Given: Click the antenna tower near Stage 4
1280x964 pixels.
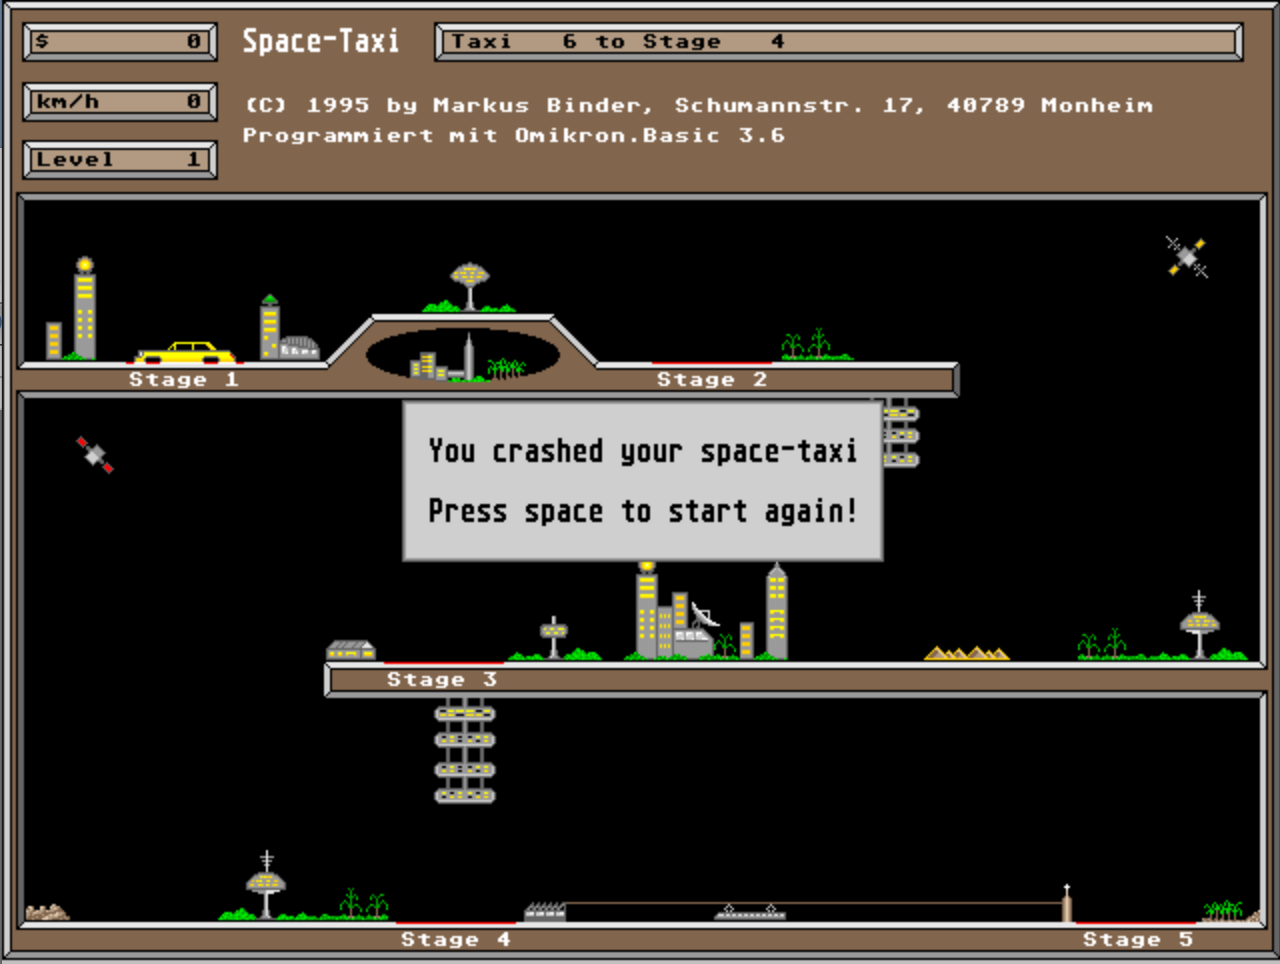Looking at the screenshot, I should click(266, 885).
